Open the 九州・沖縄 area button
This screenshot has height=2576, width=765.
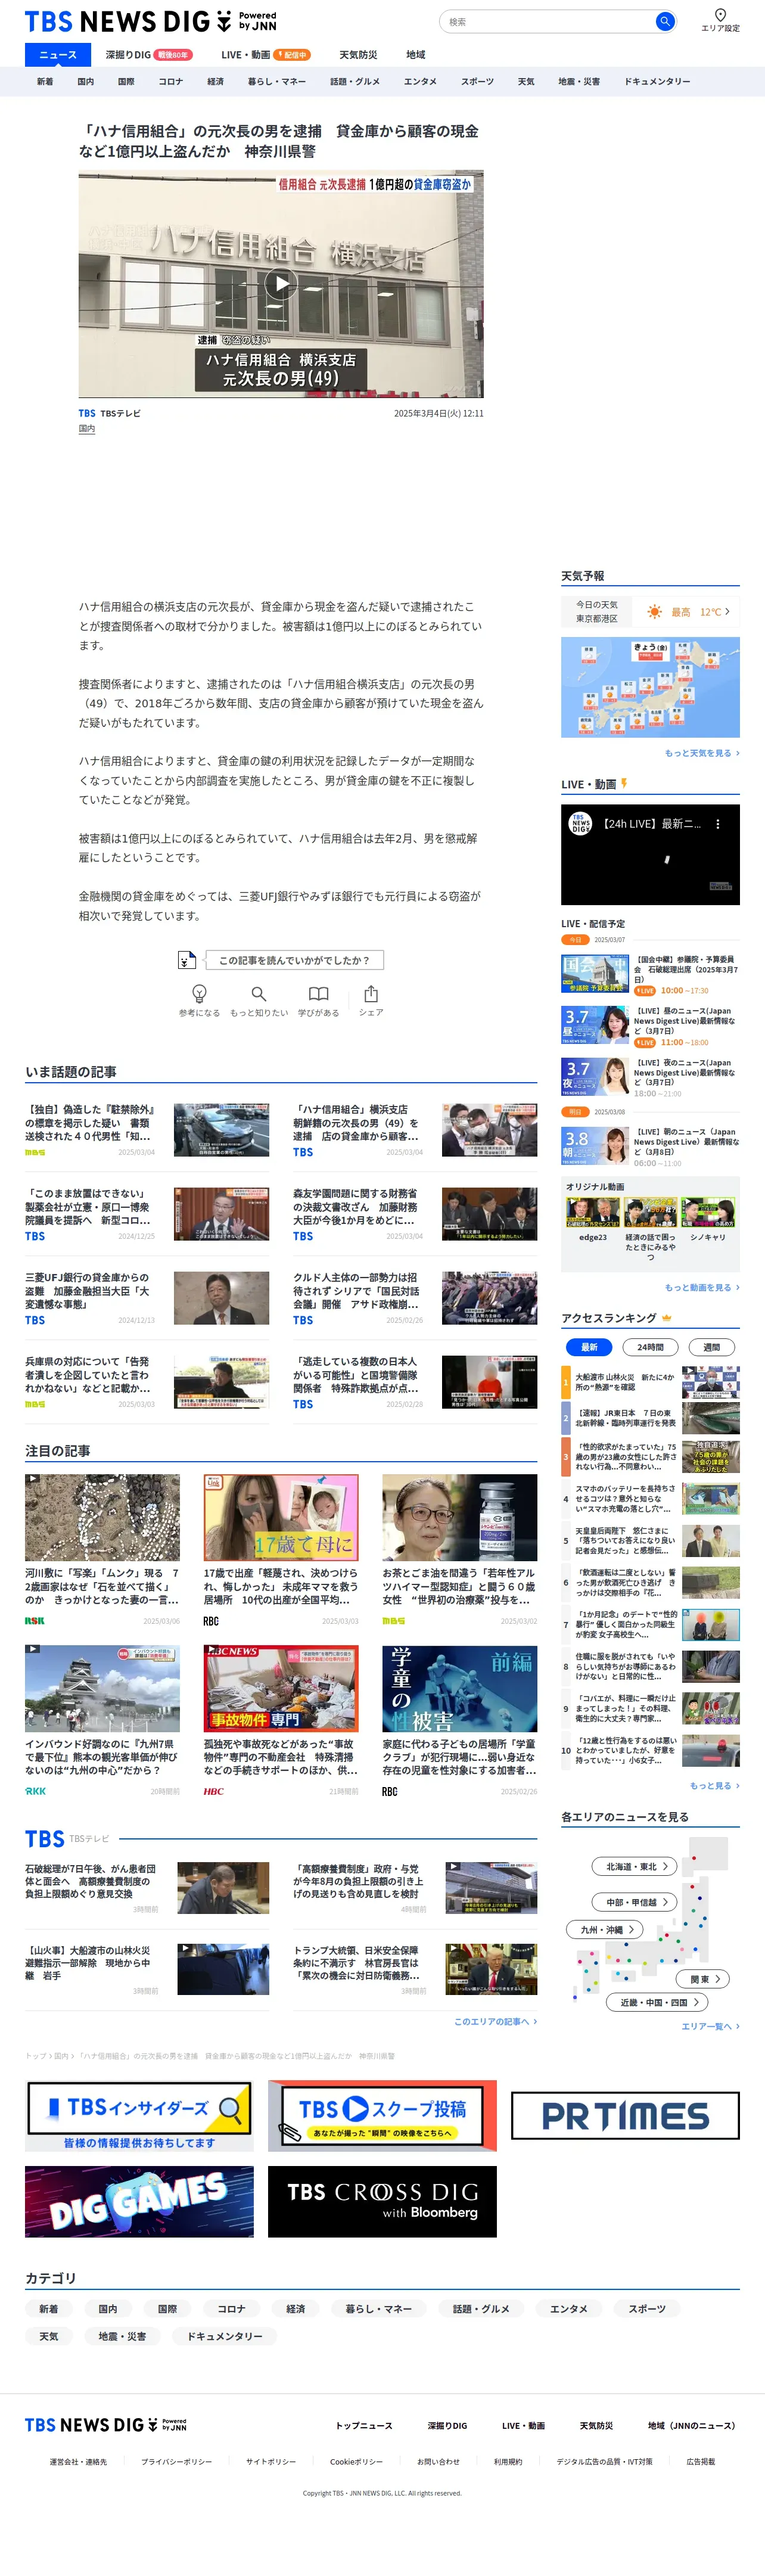[605, 1930]
